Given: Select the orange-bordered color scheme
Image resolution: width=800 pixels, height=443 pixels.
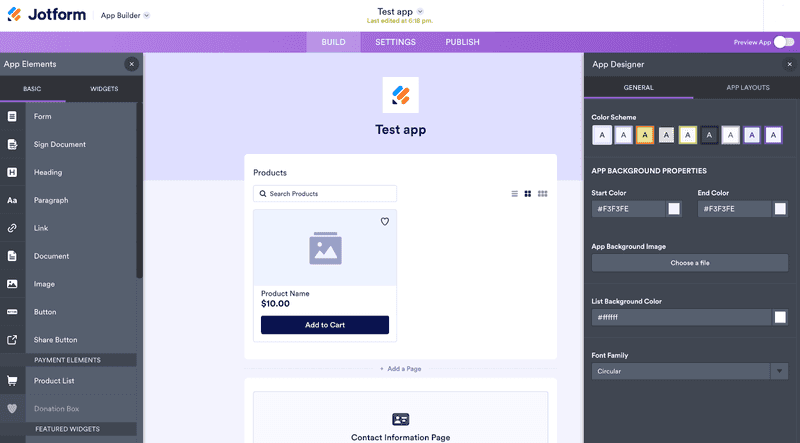Looking at the screenshot, I should 645,135.
